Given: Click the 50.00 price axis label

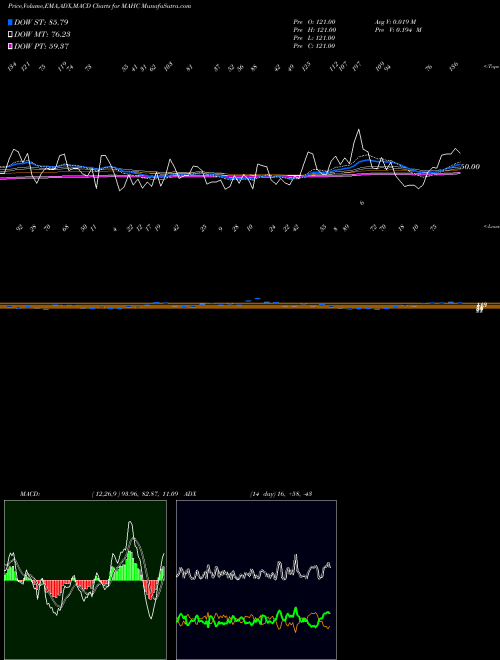Looking at the screenshot, I should click(470, 167).
